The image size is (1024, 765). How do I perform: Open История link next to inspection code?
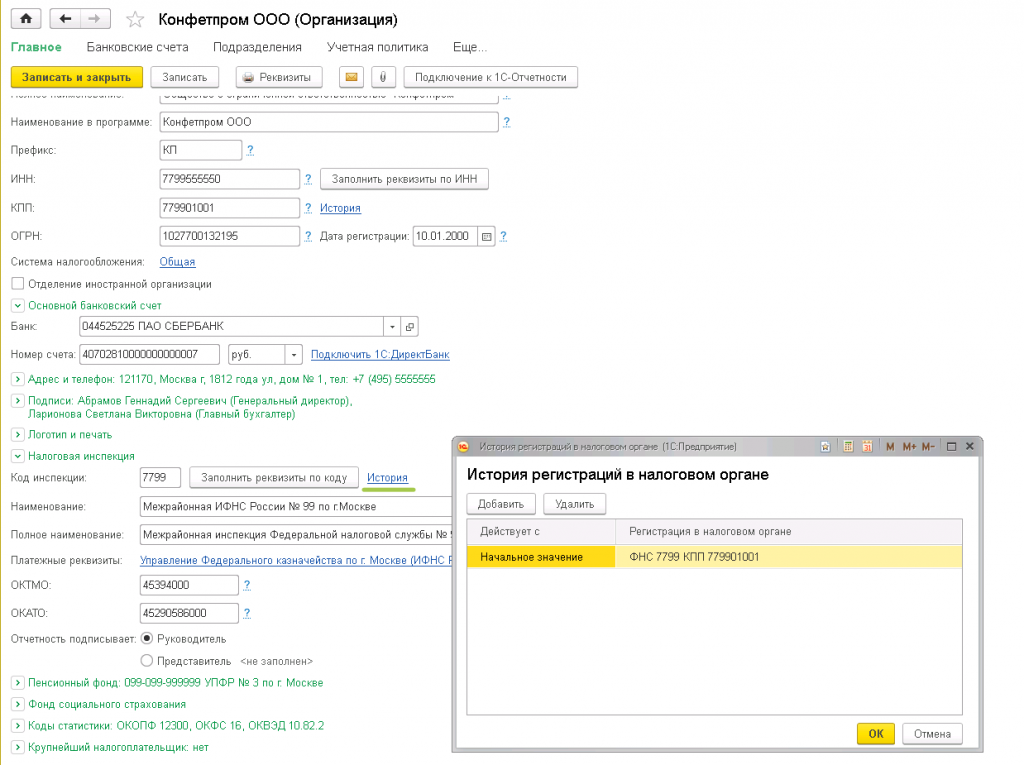[x=387, y=478]
